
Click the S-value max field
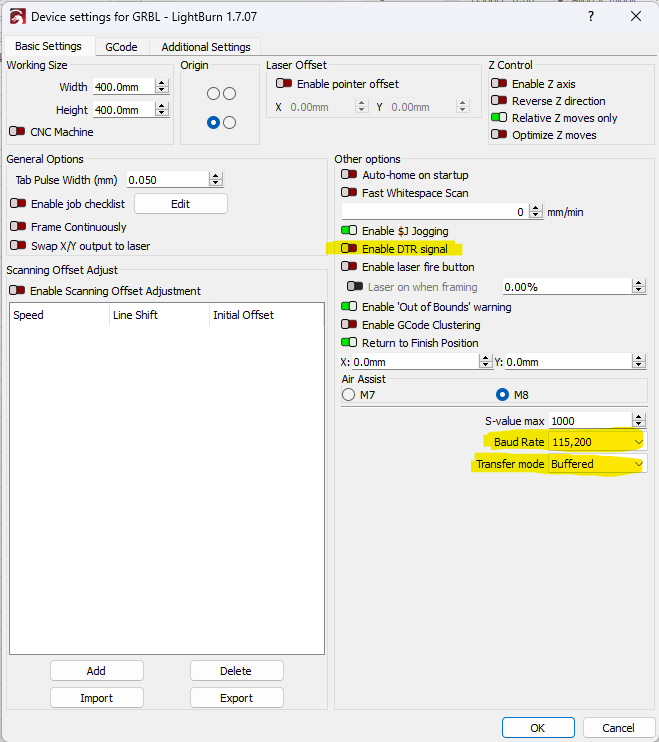pos(590,421)
